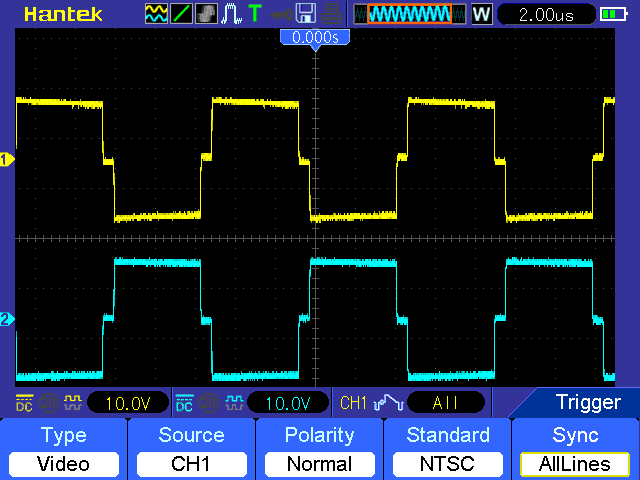Click the yellow-cyan waveform icon in top bar
Viewport: 640px width, 480px height.
[156, 14]
